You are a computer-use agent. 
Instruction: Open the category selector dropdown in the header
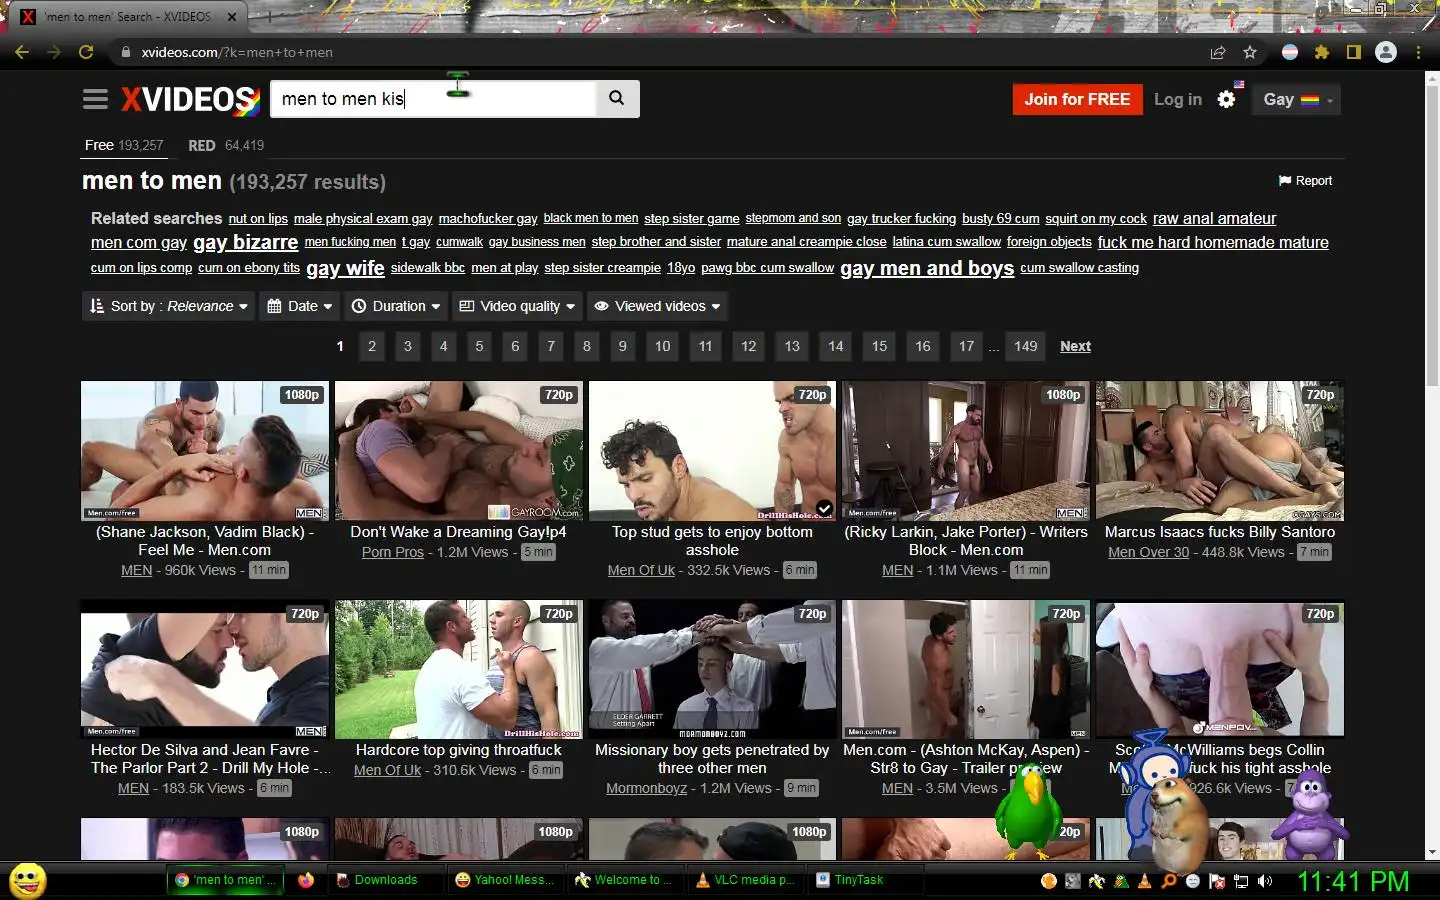point(1297,99)
